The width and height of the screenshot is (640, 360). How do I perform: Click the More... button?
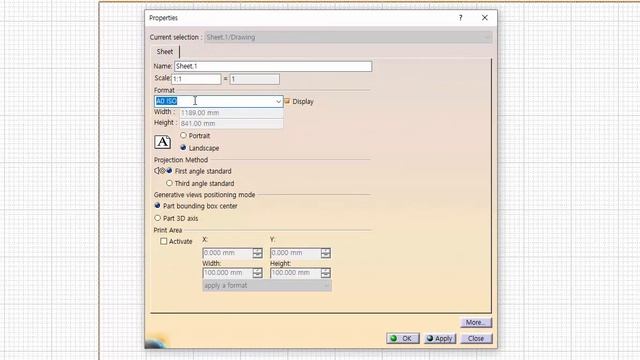point(476,322)
